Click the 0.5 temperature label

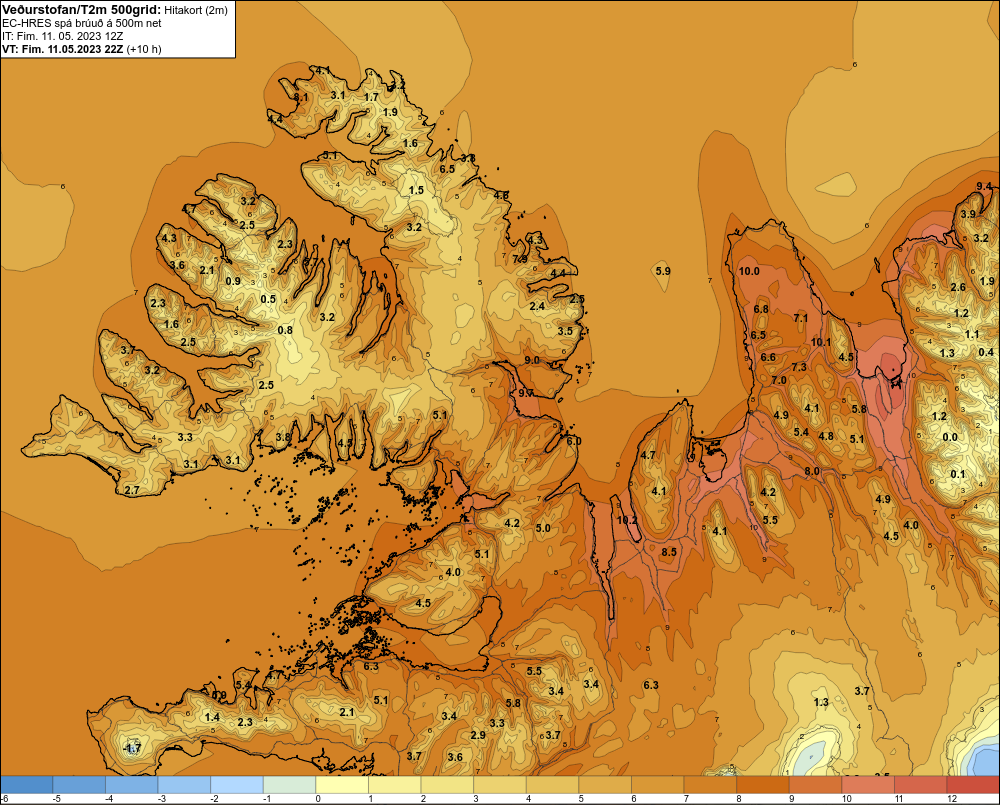tap(268, 299)
